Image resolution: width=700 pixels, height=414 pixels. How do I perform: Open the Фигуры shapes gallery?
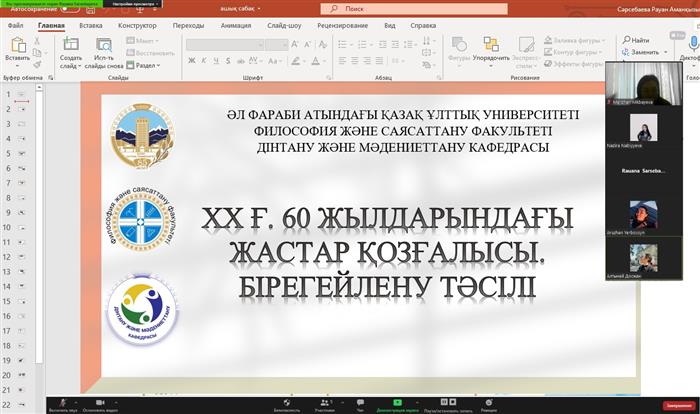click(x=459, y=45)
